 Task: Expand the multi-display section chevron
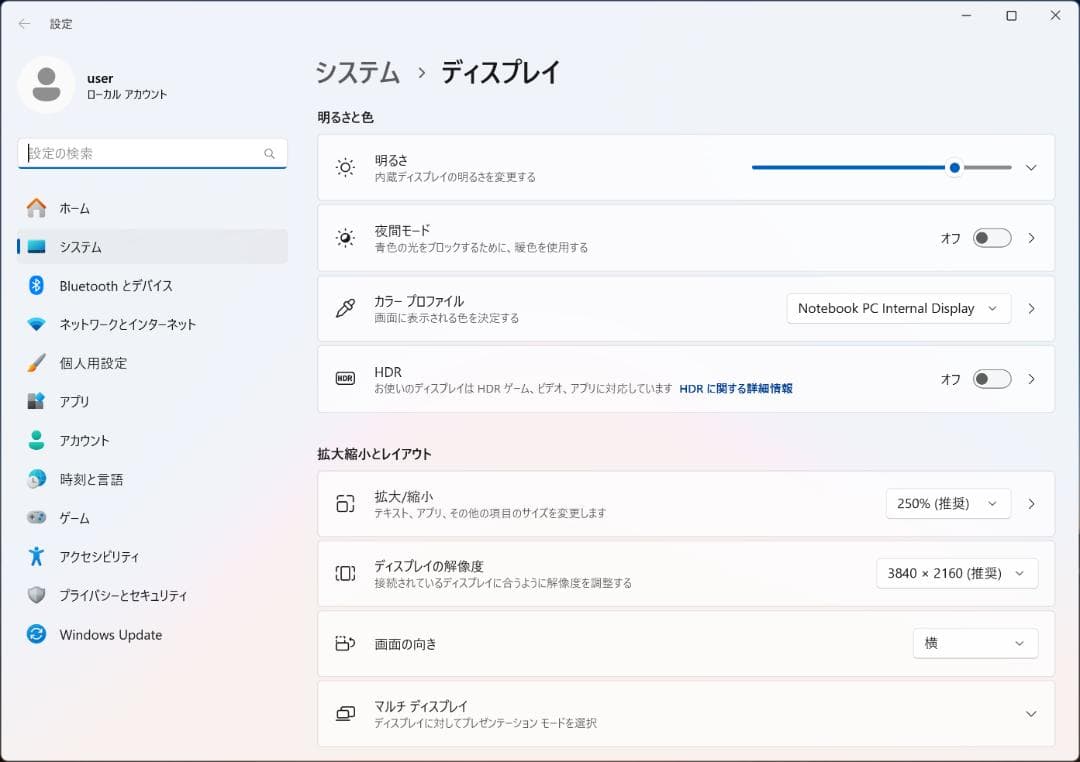click(x=1031, y=713)
